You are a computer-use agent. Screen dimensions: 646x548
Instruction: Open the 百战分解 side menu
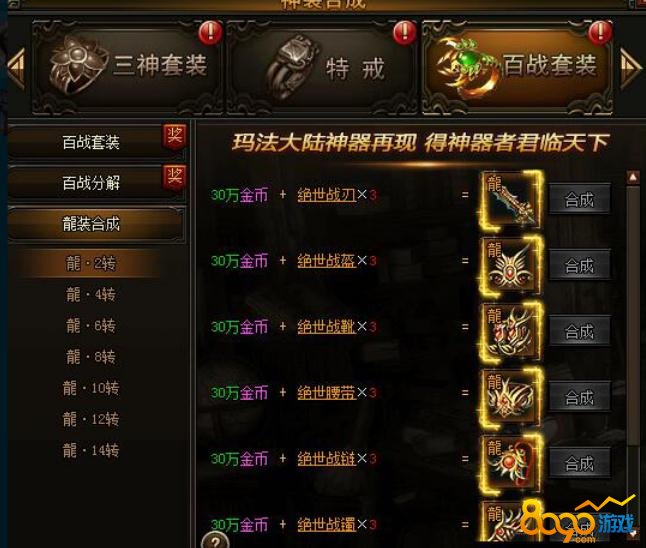pyautogui.click(x=91, y=183)
